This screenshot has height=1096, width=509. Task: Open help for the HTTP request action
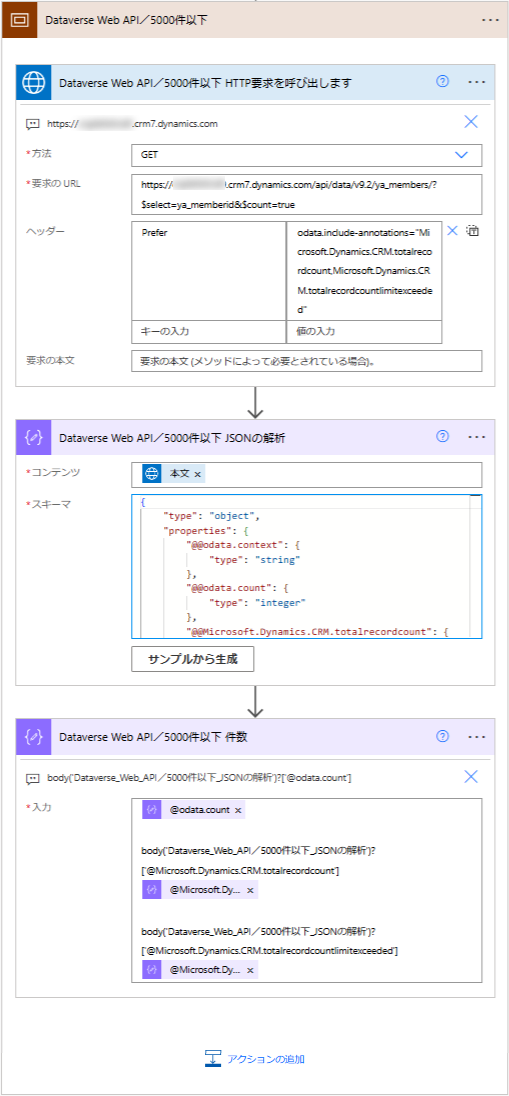click(442, 82)
